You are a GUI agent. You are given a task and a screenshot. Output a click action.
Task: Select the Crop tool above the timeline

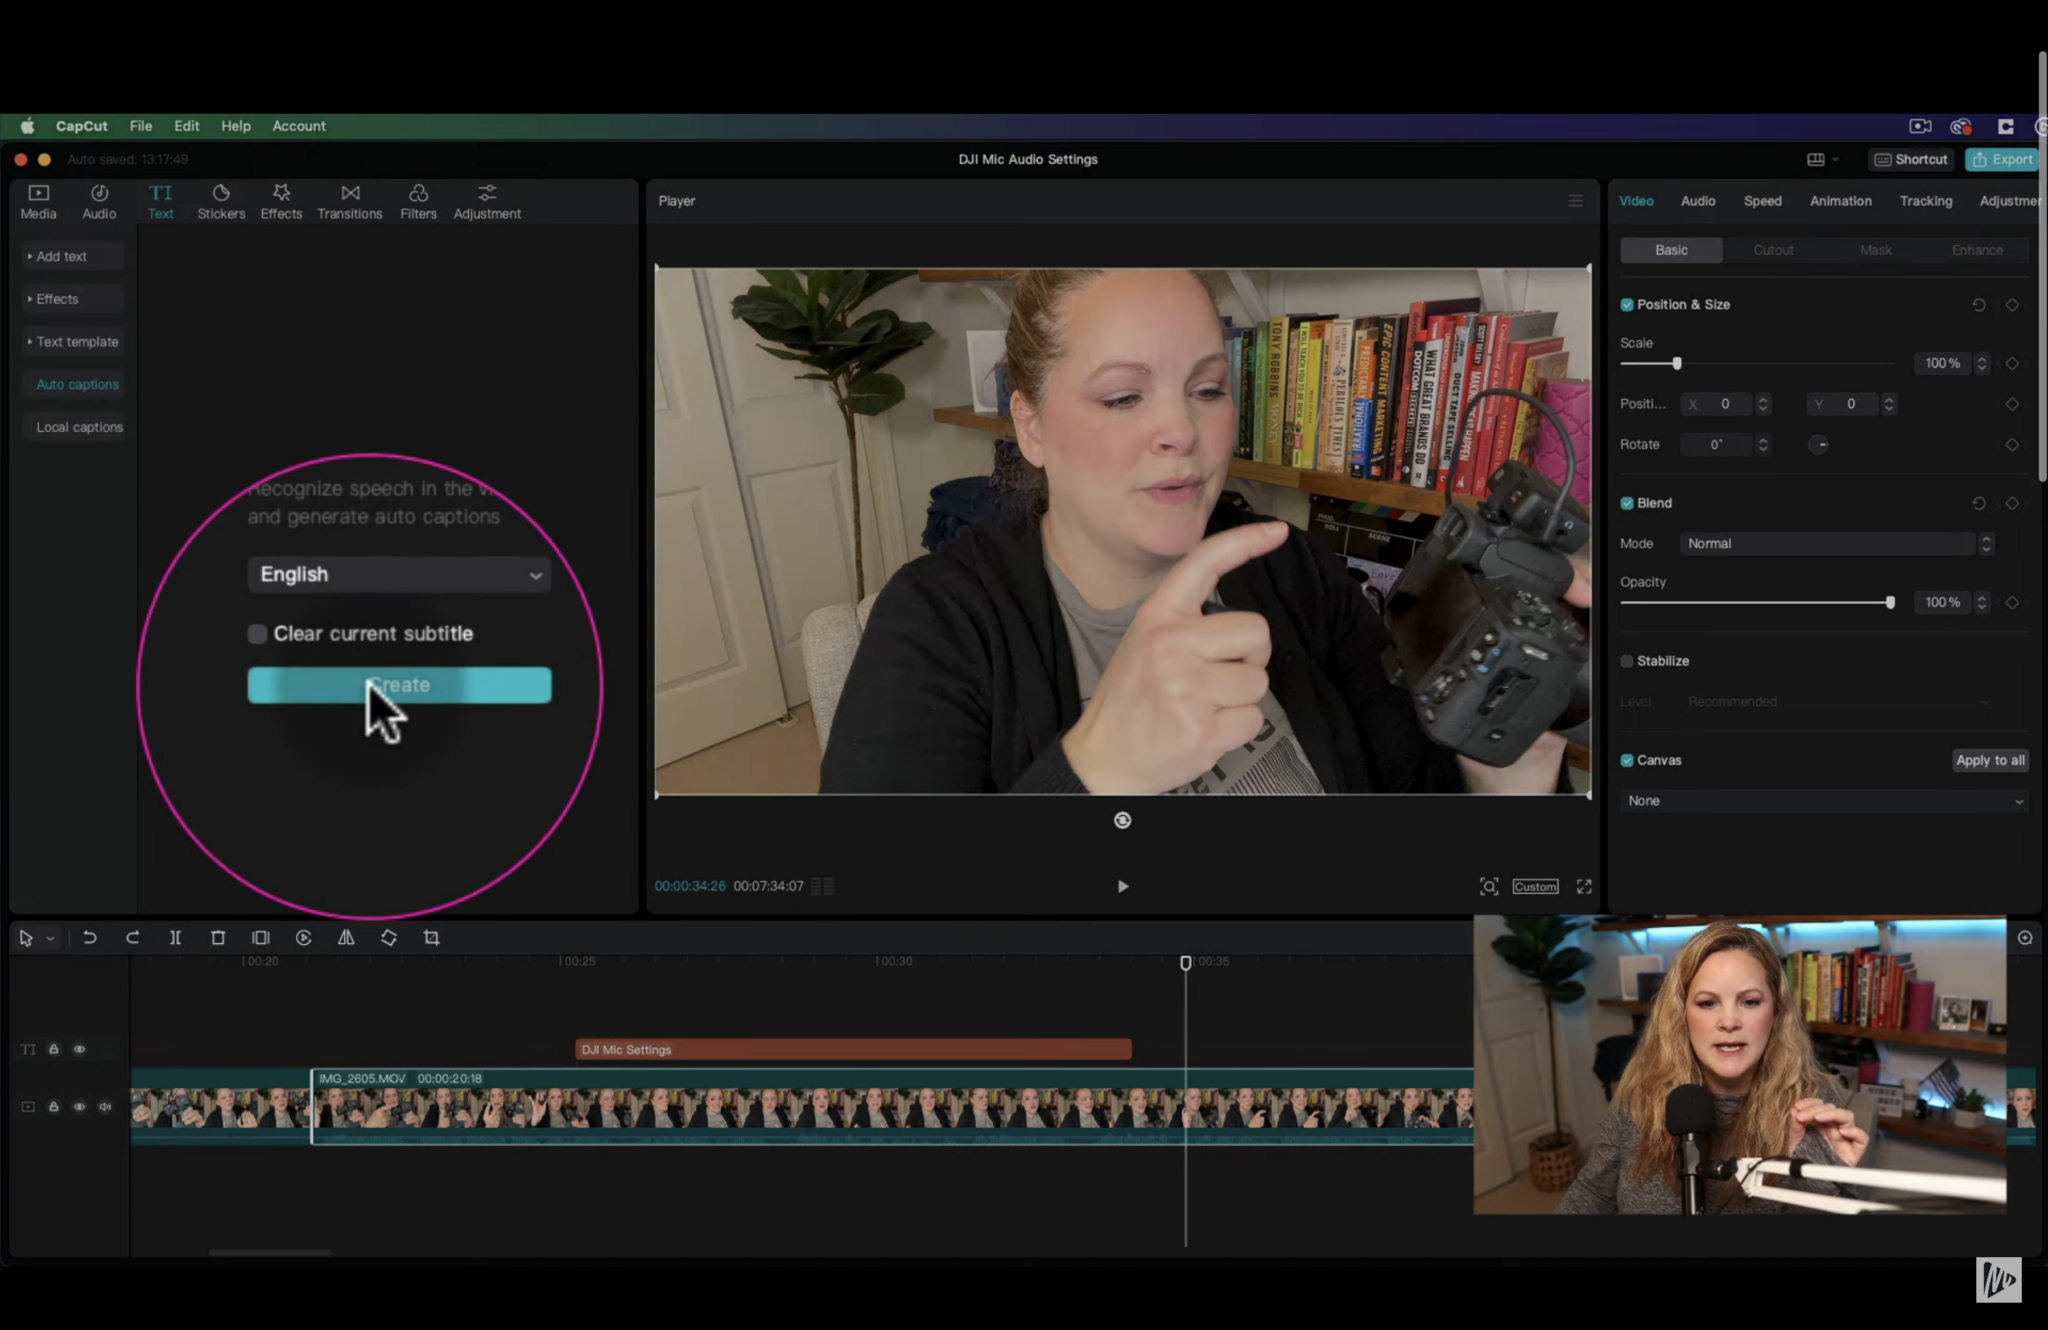coord(431,937)
